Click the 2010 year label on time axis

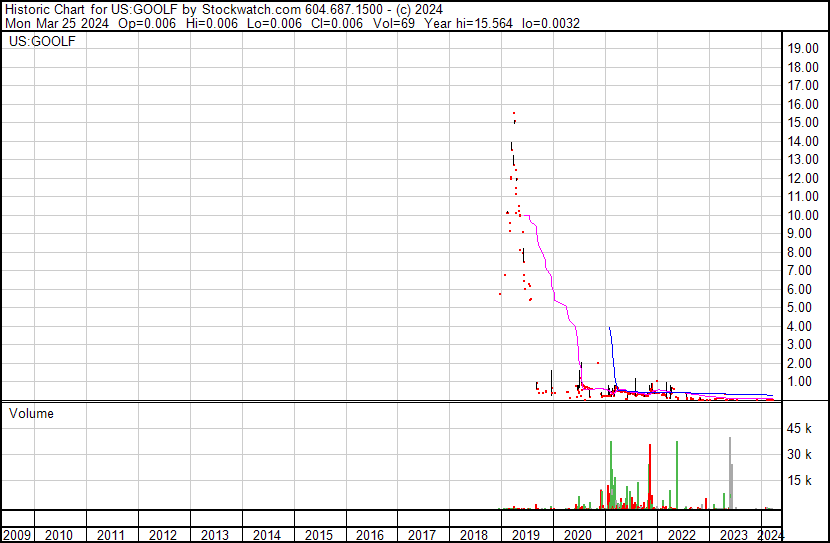point(59,535)
